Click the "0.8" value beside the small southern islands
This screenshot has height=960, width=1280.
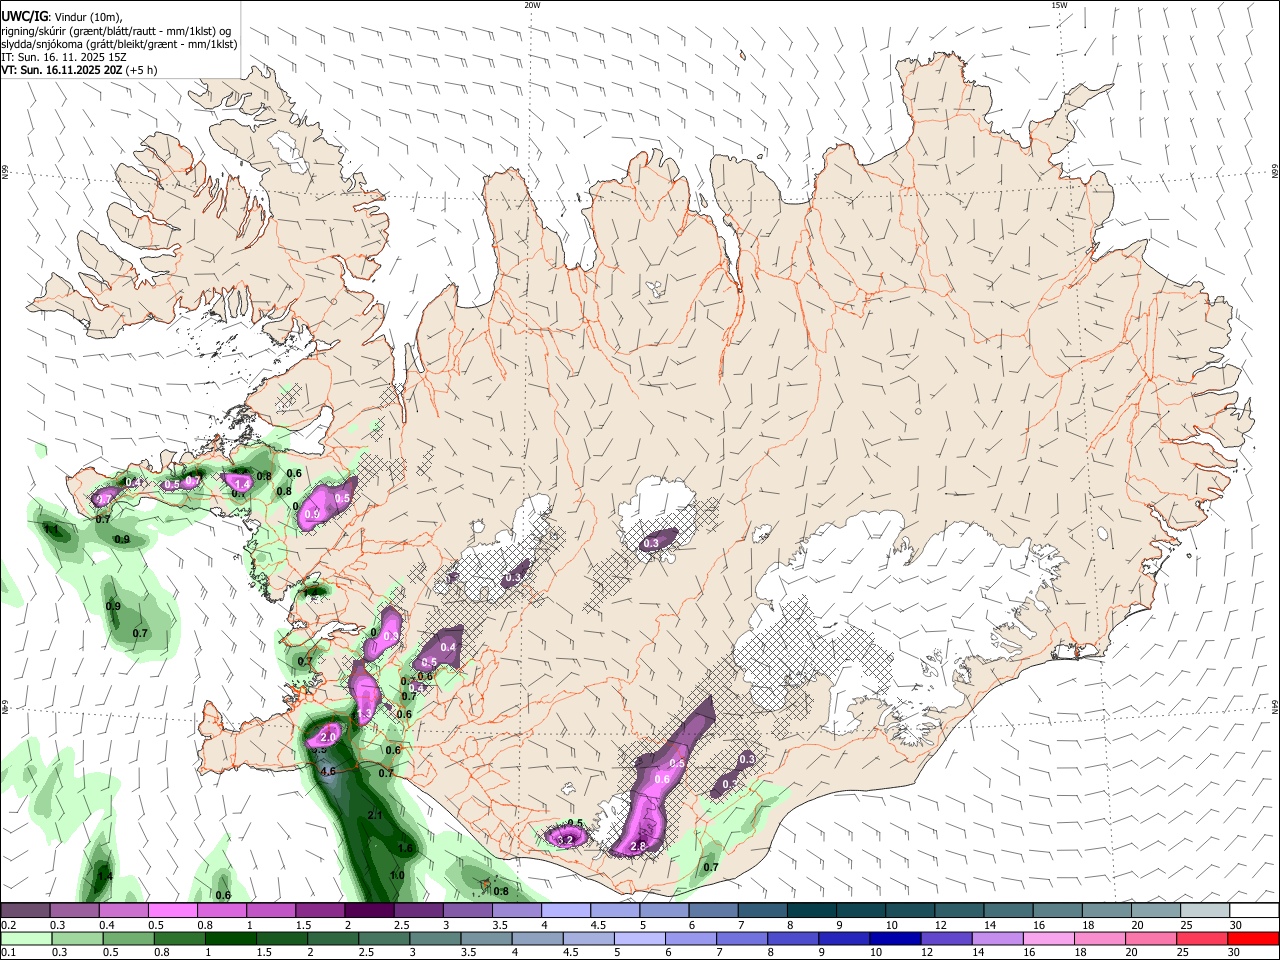click(x=501, y=891)
